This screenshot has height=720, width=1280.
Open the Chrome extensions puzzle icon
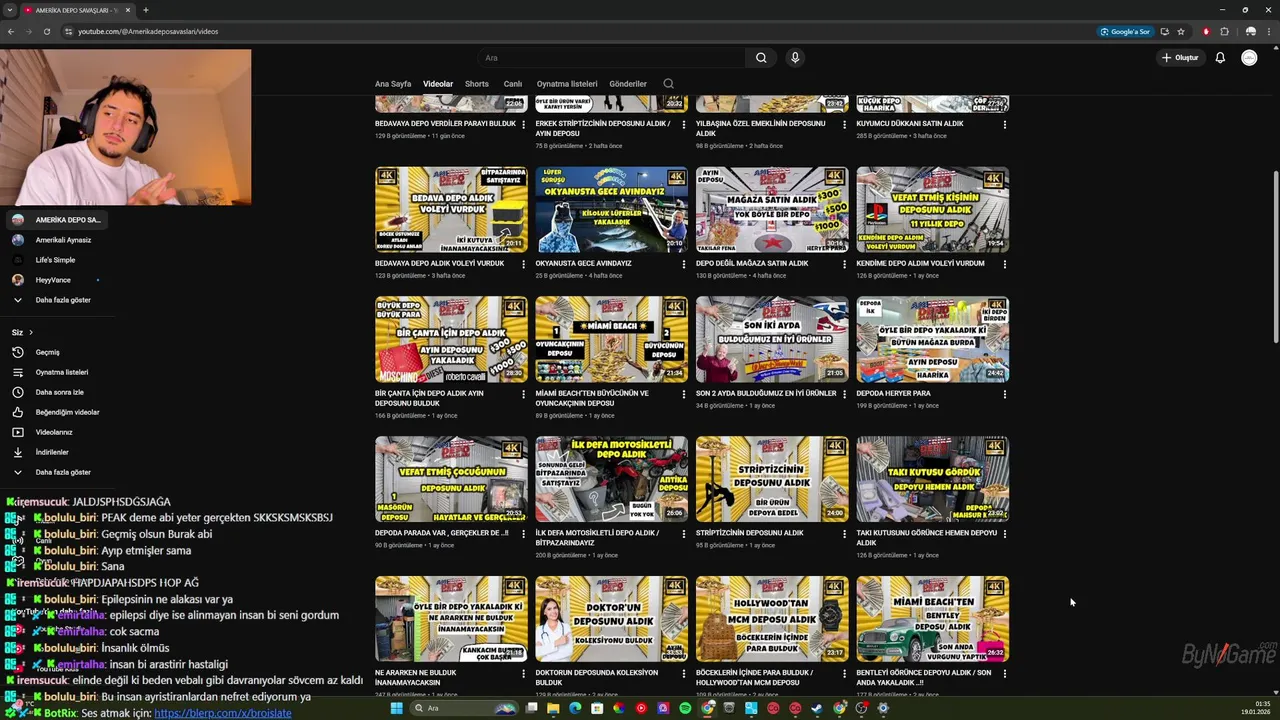1224,31
